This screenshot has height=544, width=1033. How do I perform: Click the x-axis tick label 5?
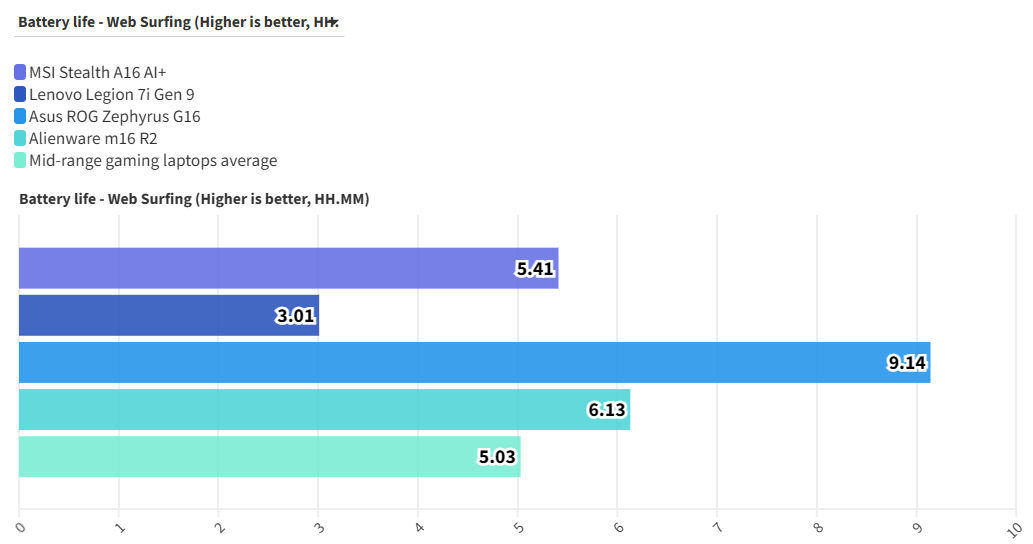click(x=517, y=526)
